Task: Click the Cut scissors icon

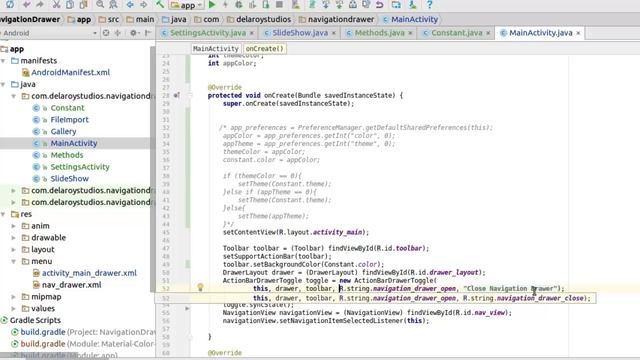Action: pos(56,4)
